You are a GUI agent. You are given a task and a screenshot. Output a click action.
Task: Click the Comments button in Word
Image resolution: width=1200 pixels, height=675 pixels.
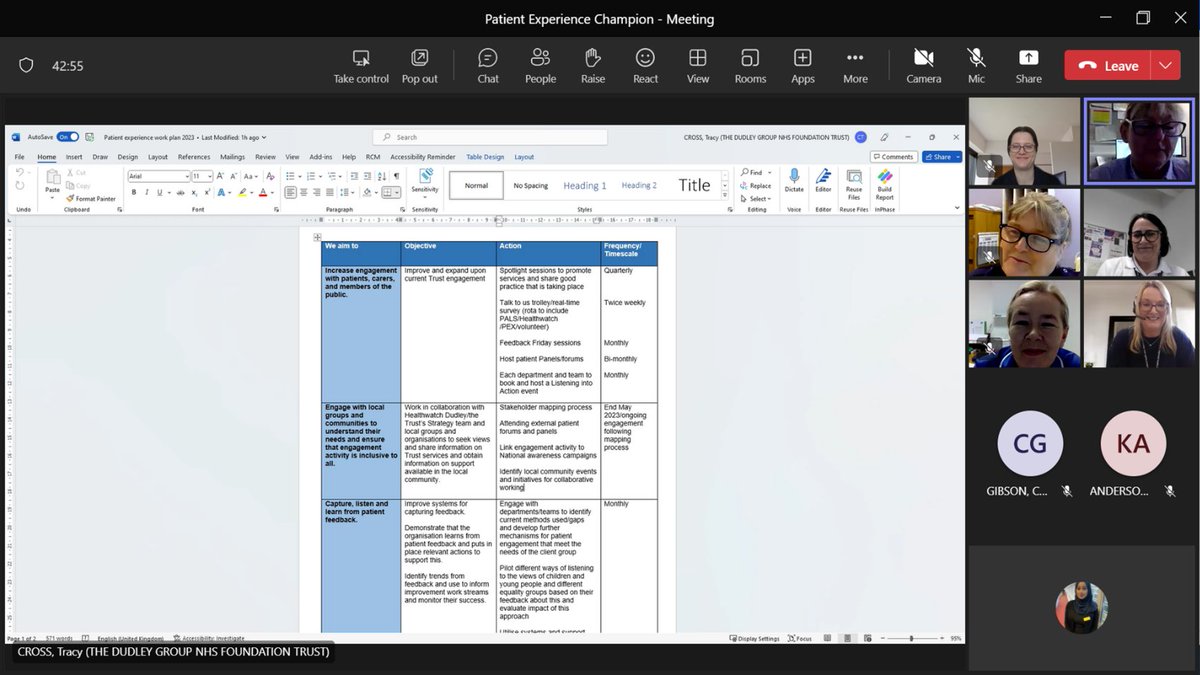coord(893,157)
